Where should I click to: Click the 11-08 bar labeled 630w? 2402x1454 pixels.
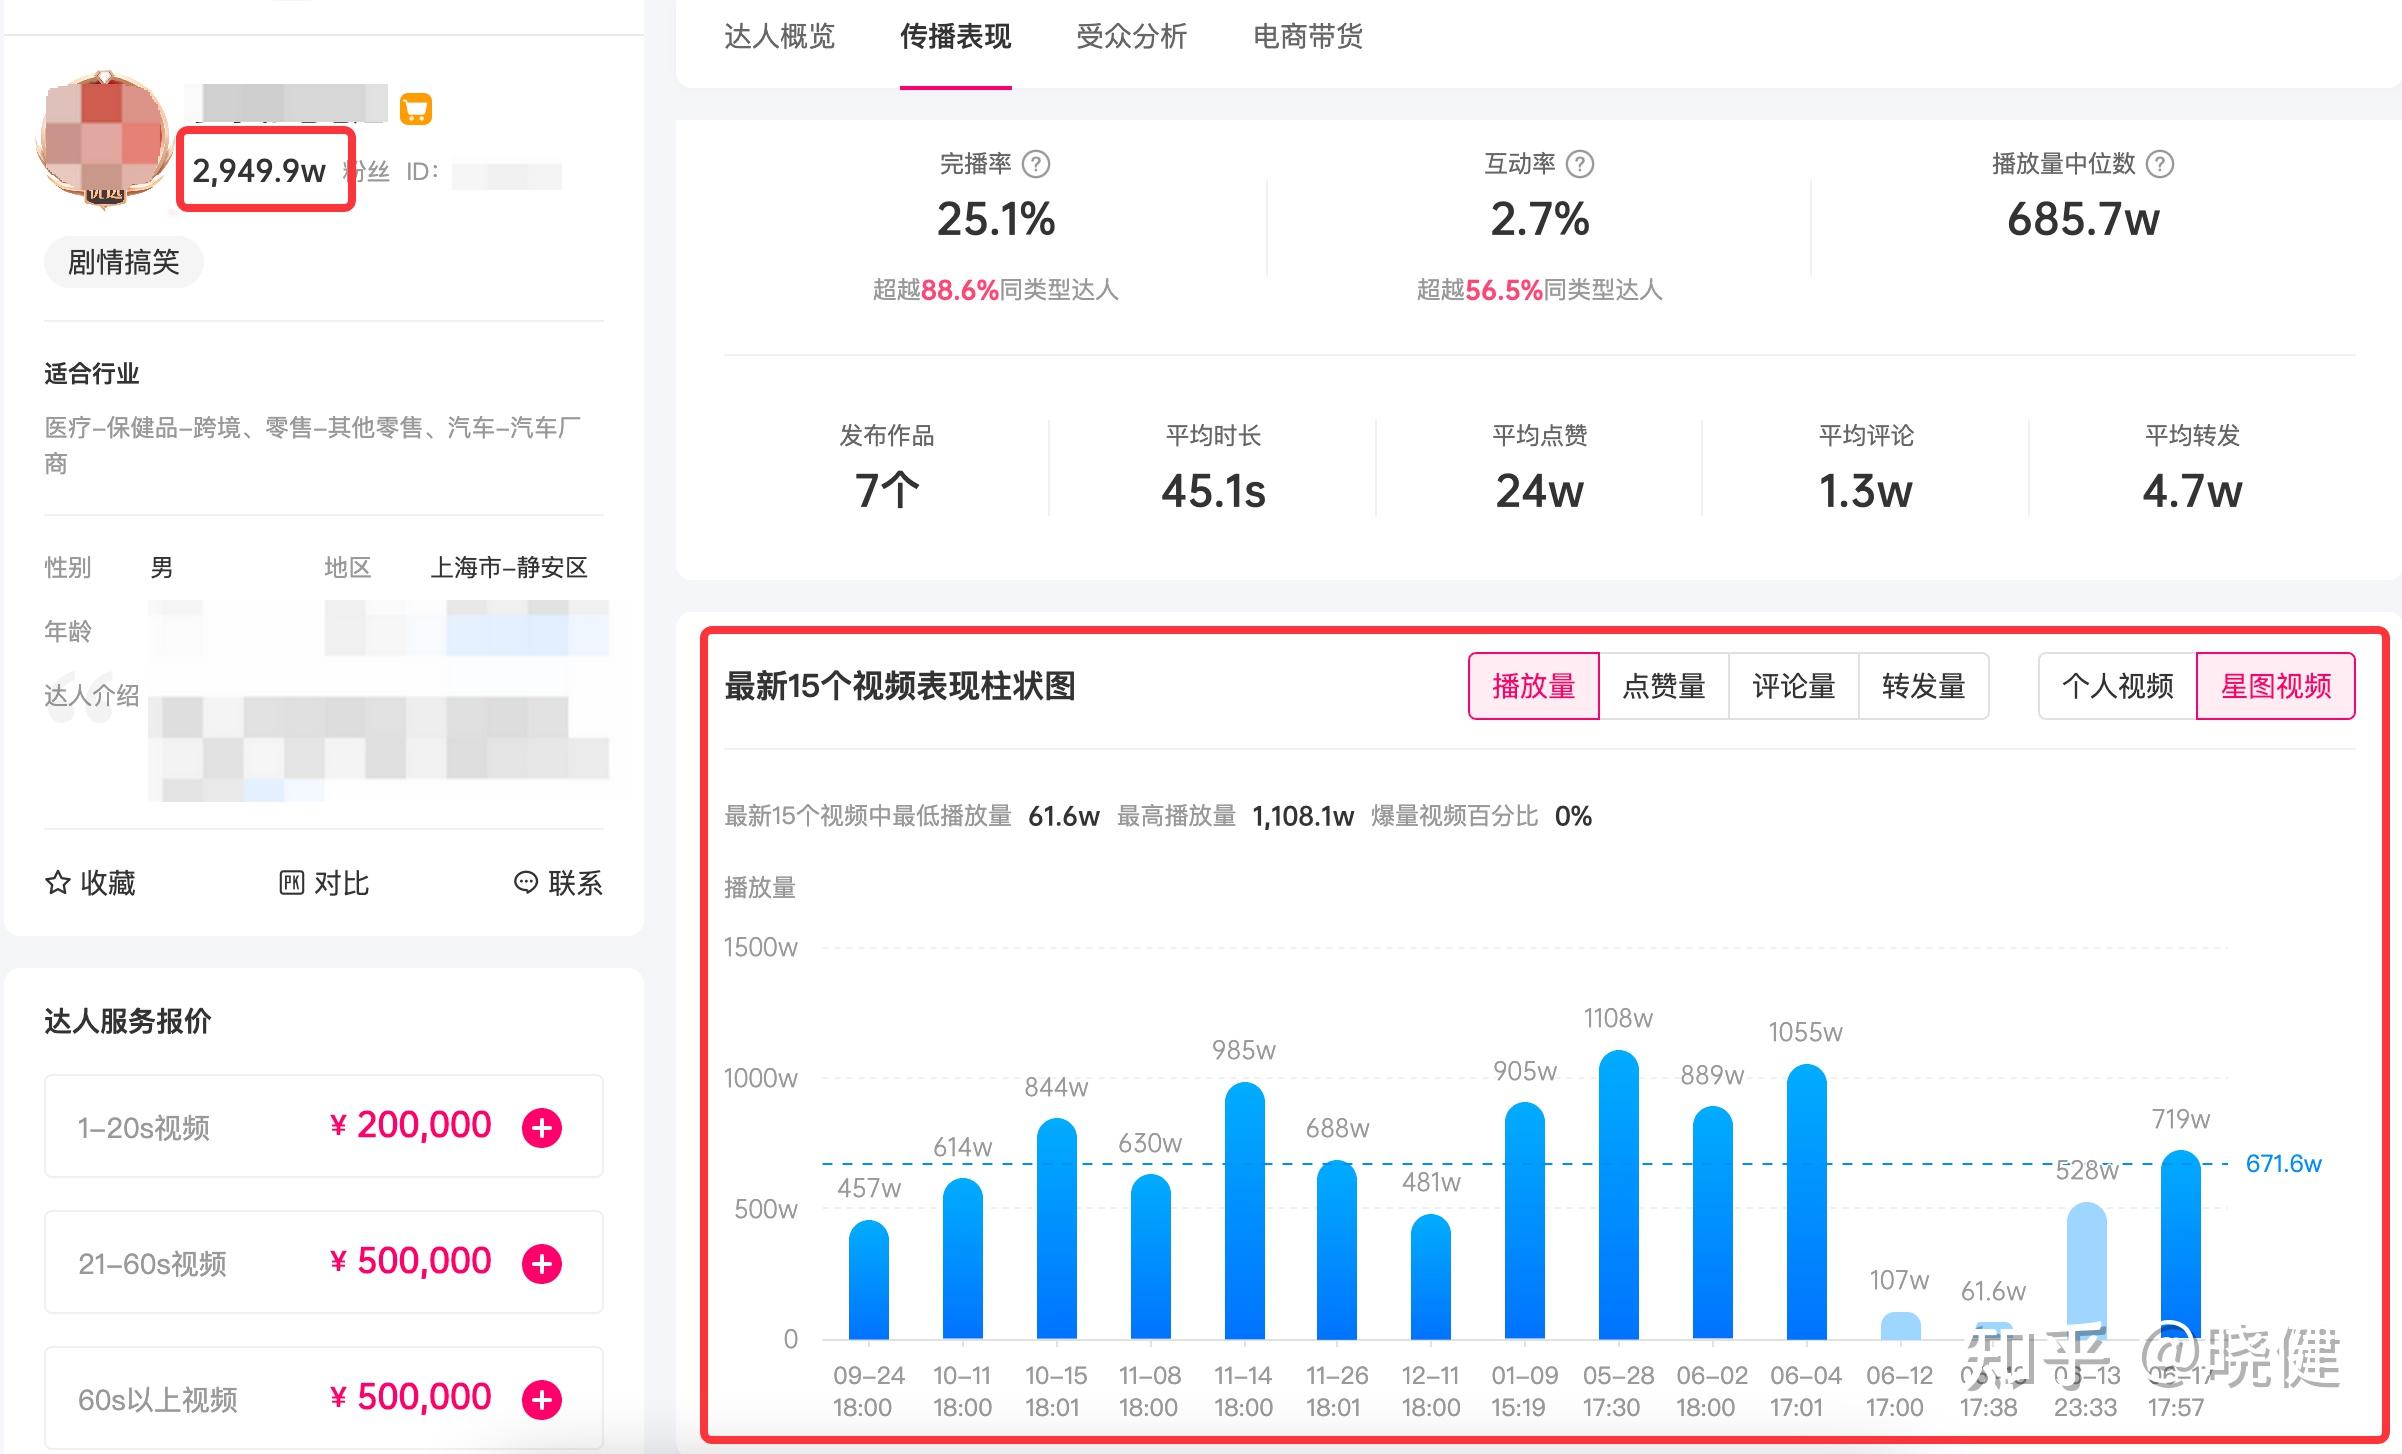(1151, 1257)
